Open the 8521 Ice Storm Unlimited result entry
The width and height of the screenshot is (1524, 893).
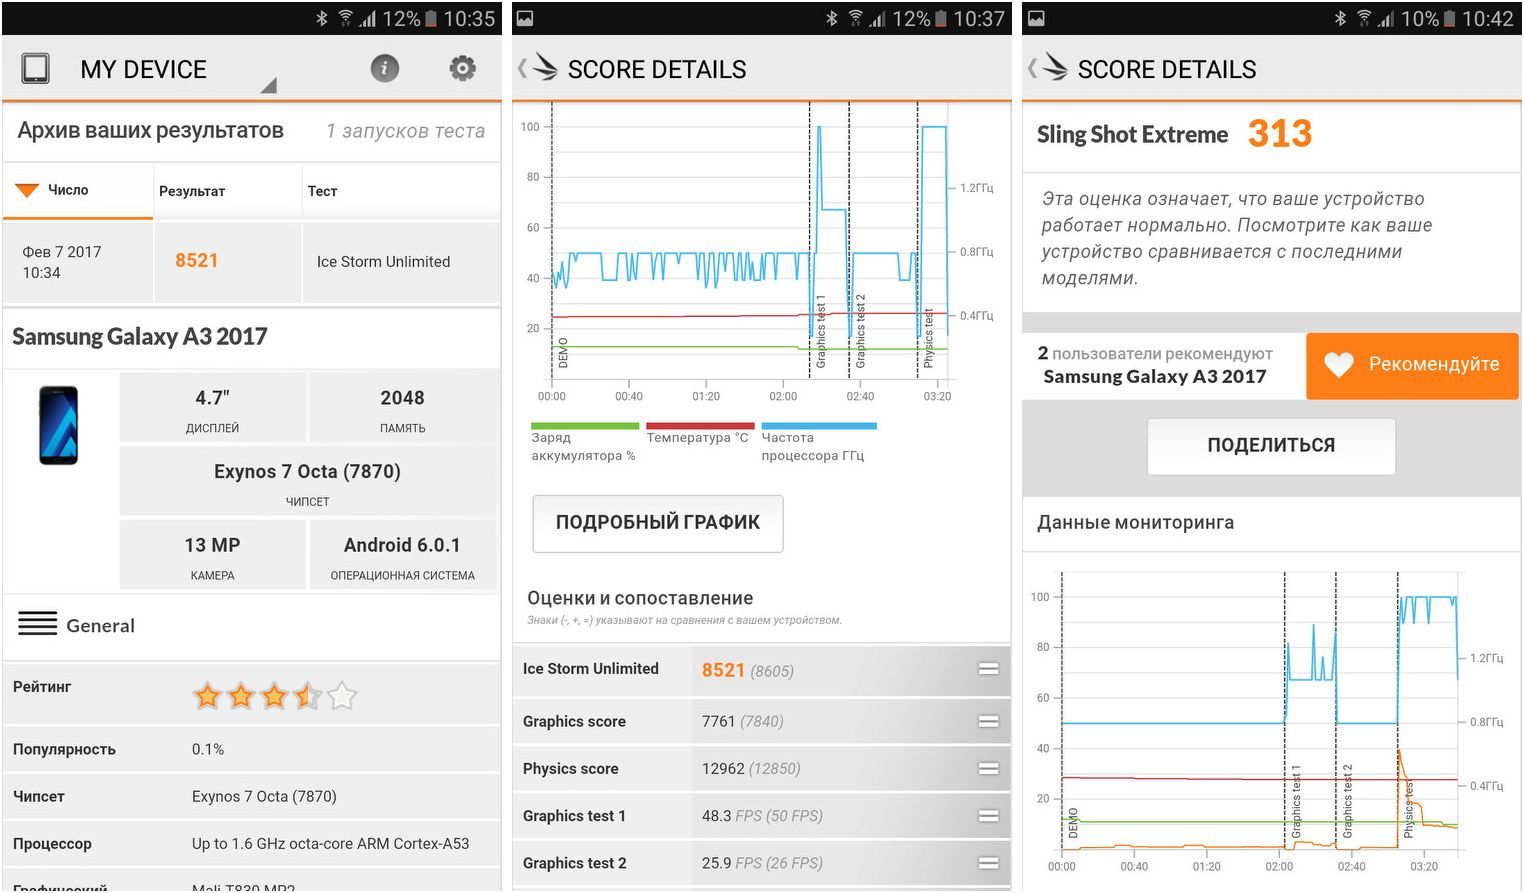[197, 261]
